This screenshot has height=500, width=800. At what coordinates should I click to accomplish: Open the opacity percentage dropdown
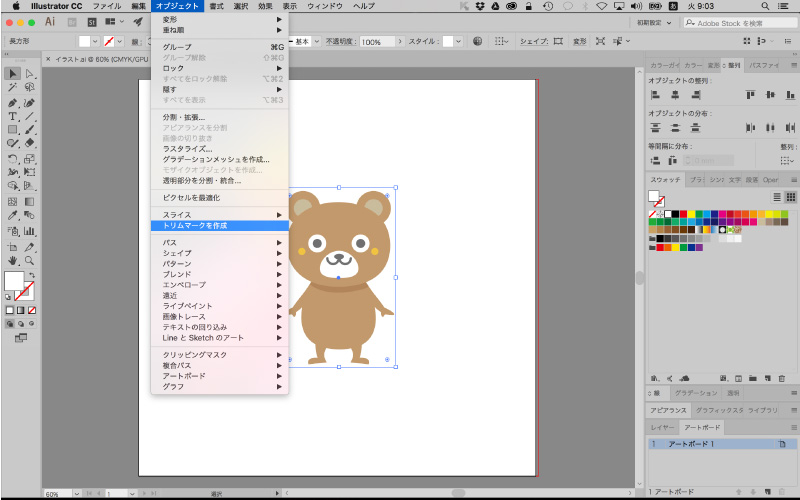point(400,42)
